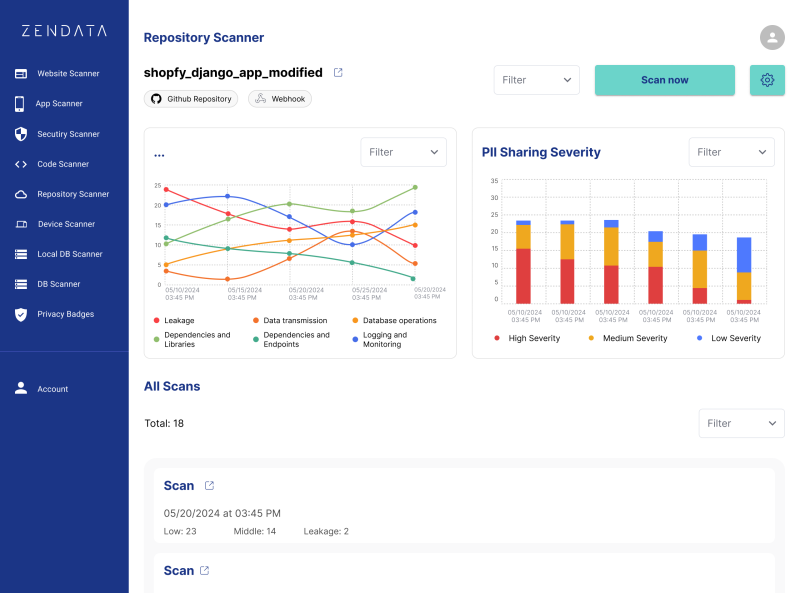Click '05/20/2024 at 03:45 PM' scan date
Screen dimensions: 800x593
222,513
